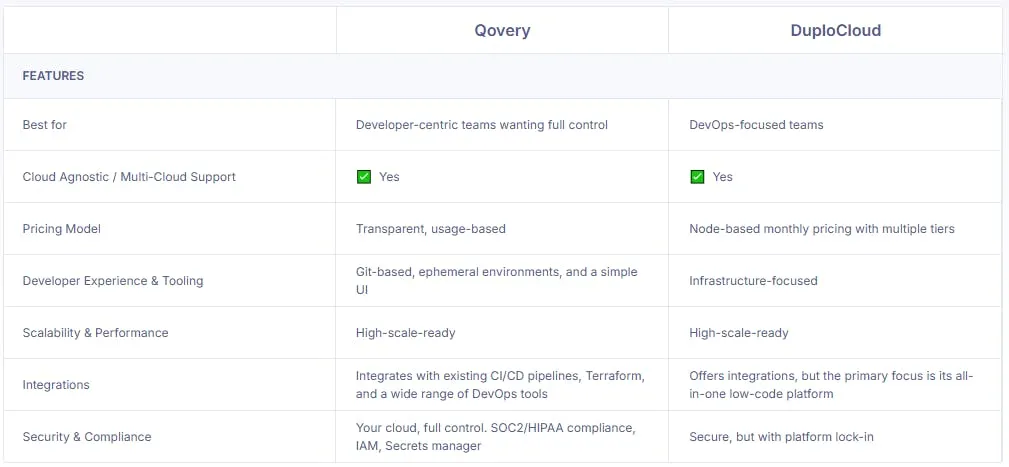Click 'Yes' text in DuploCloud multi-cloud cell
The width and height of the screenshot is (1009, 467).
pos(723,177)
